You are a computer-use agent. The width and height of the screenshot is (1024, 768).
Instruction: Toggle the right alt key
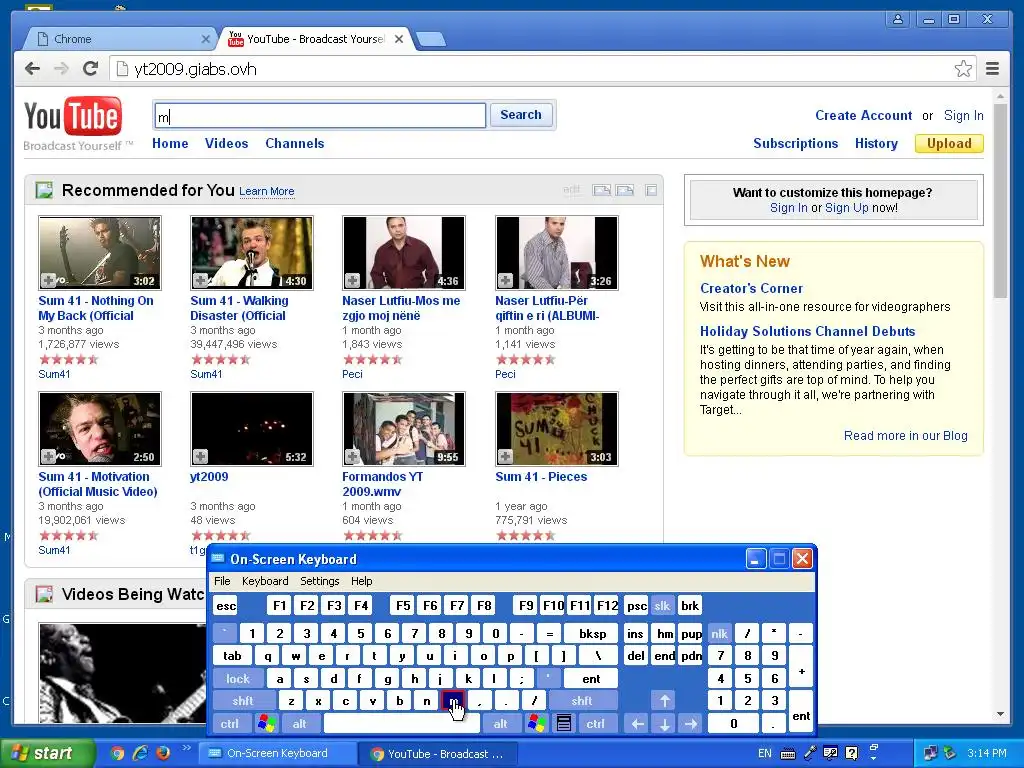tap(501, 724)
